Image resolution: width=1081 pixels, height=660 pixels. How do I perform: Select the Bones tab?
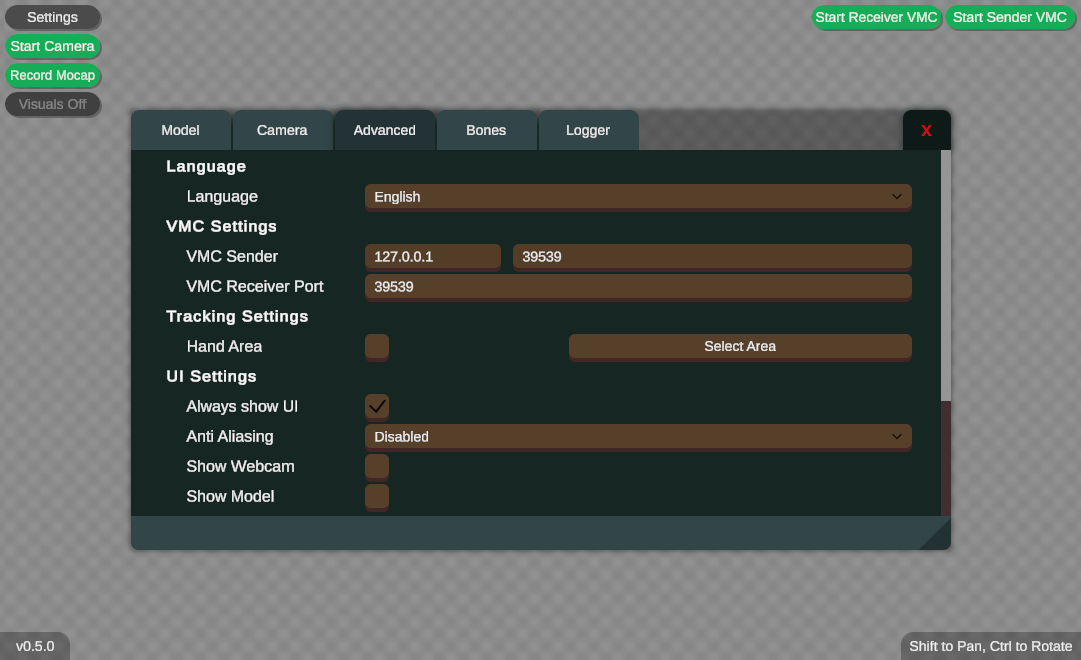pos(486,131)
